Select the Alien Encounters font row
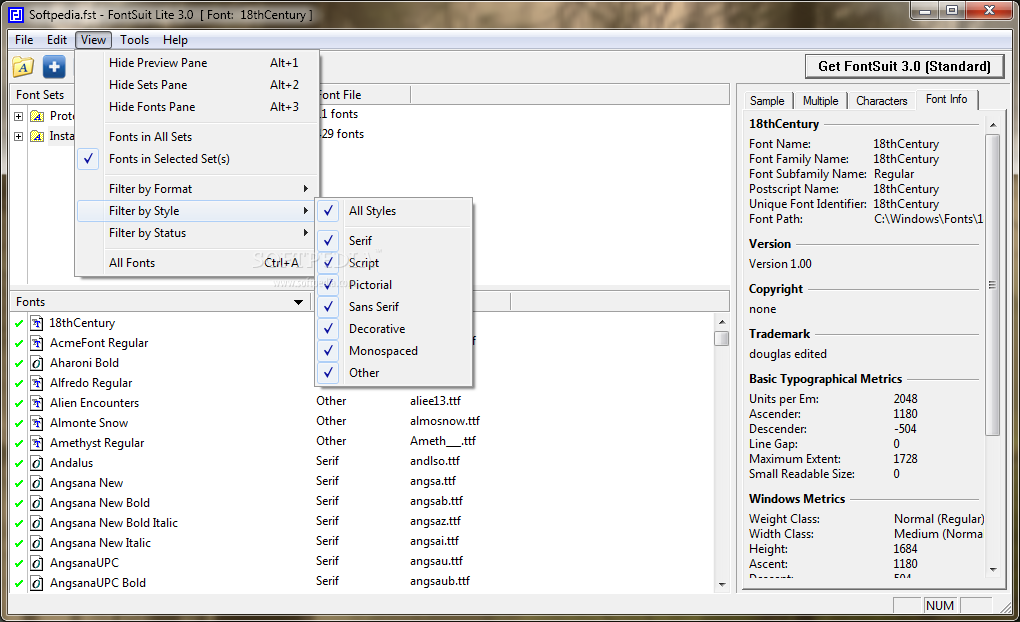 (94, 403)
